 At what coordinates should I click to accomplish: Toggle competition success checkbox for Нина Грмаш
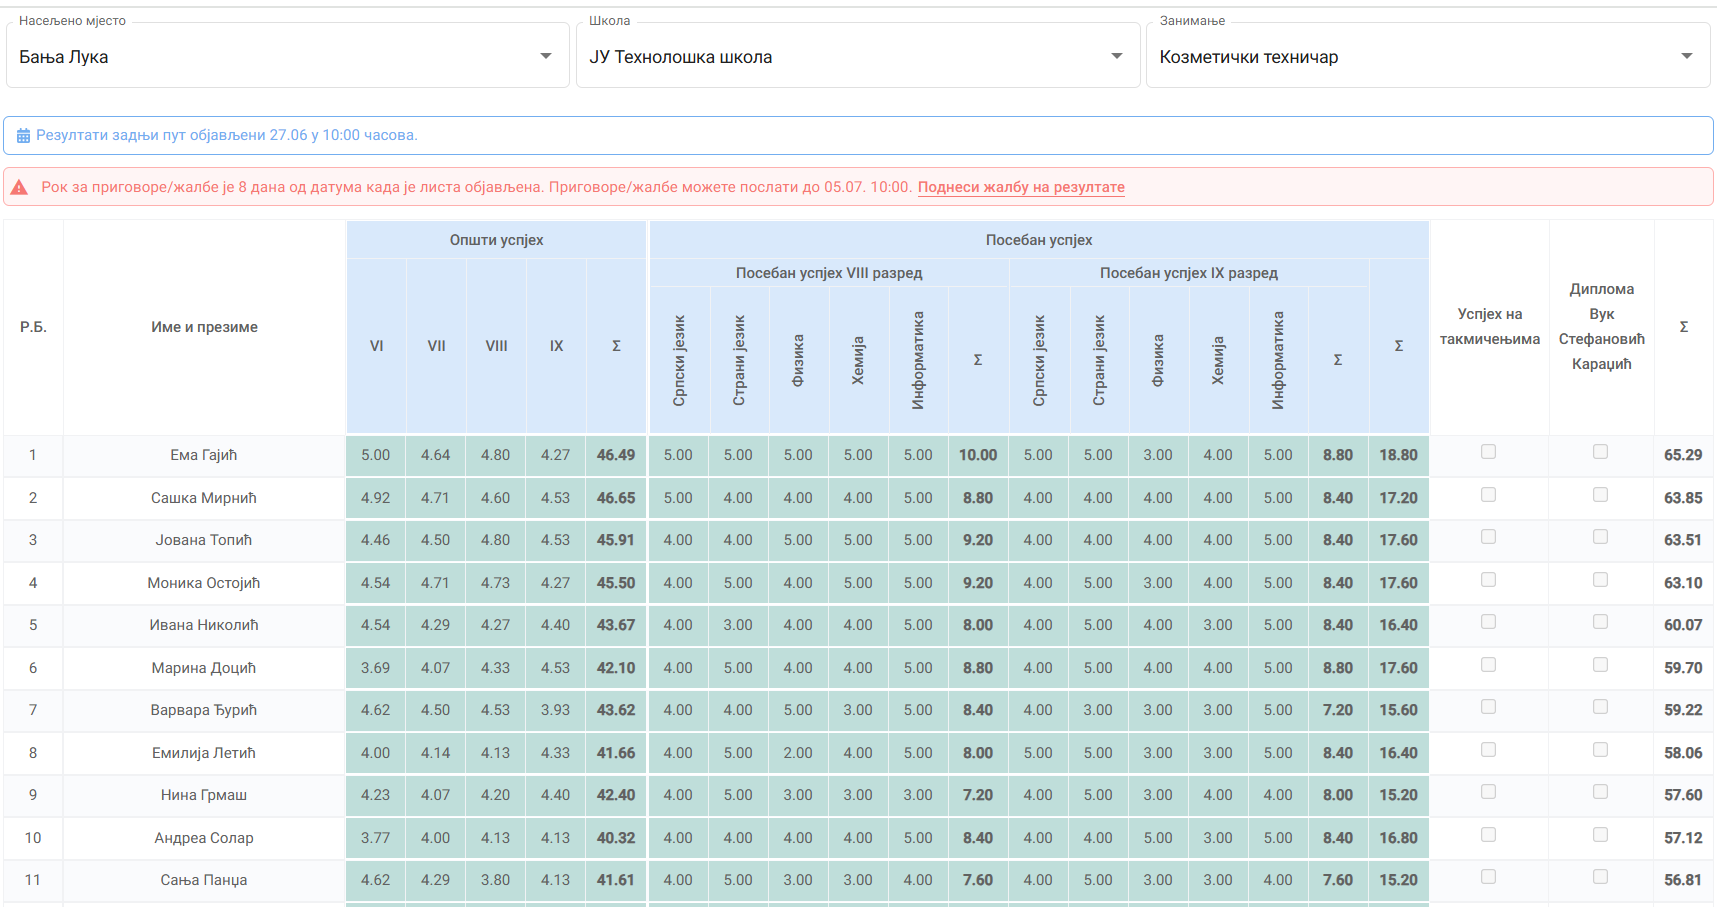[1488, 792]
